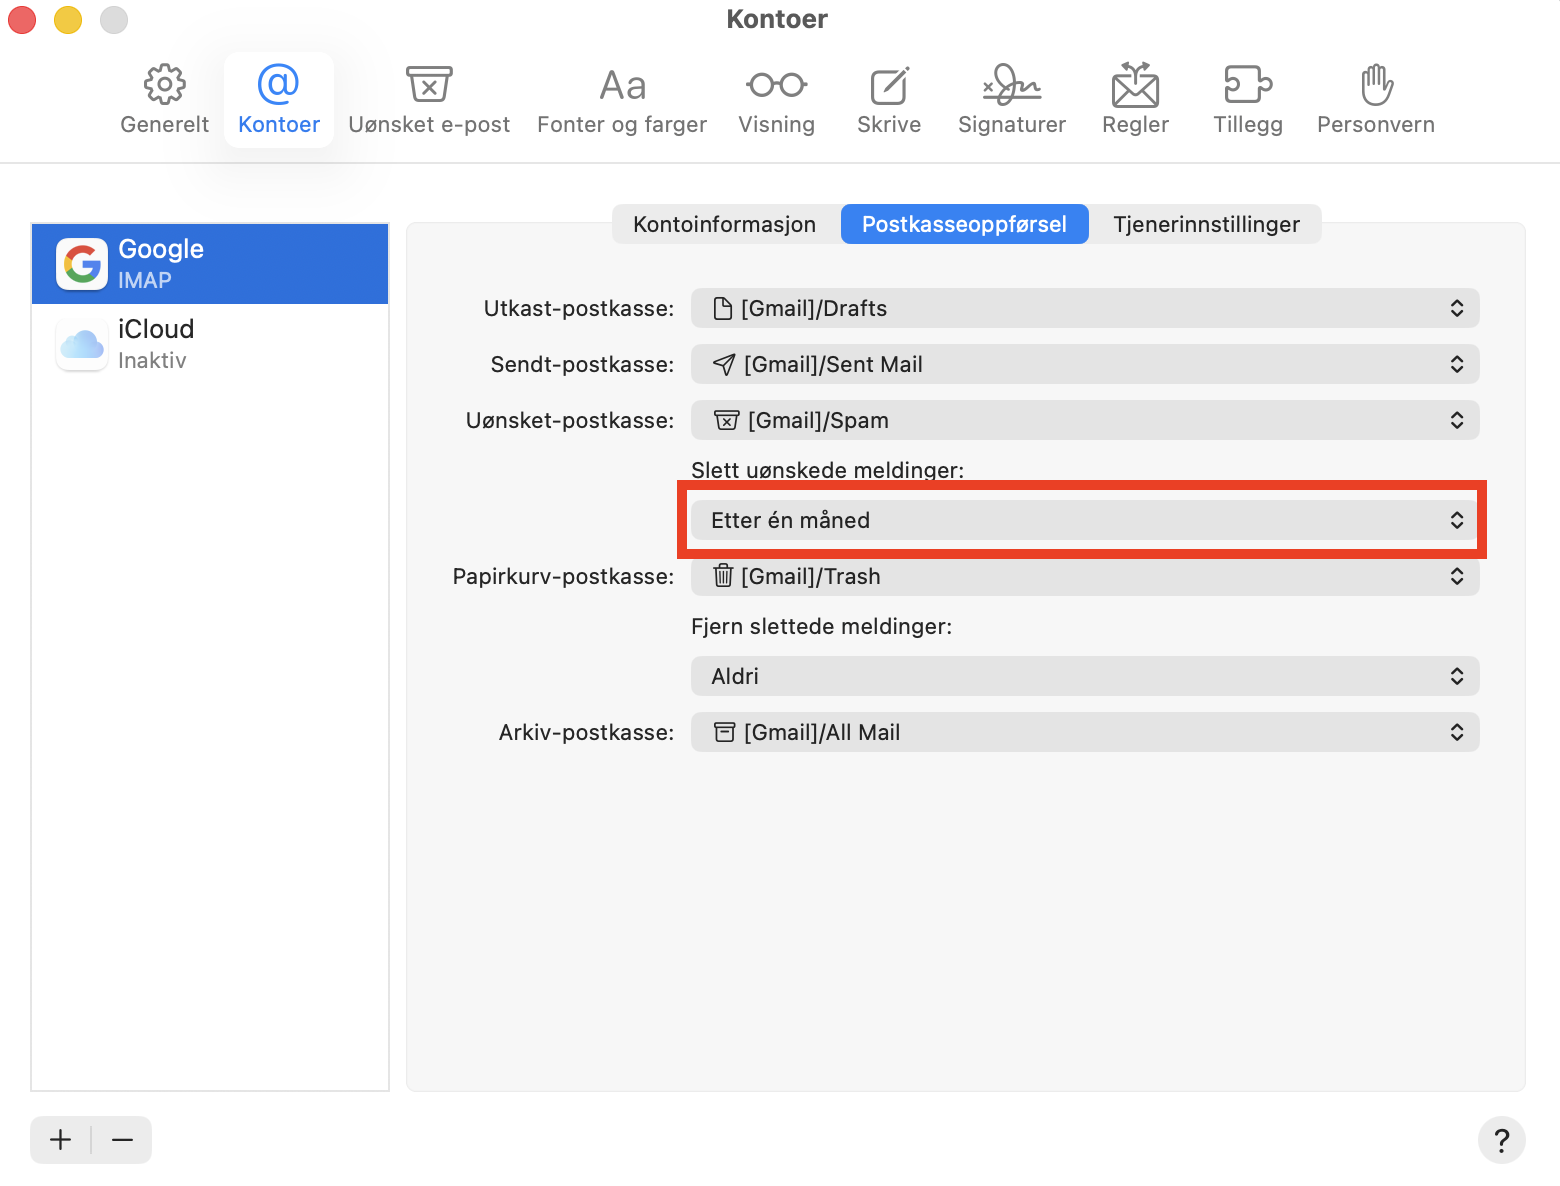The image size is (1560, 1186).
Task: Select the Google IMAP account
Action: 210,264
